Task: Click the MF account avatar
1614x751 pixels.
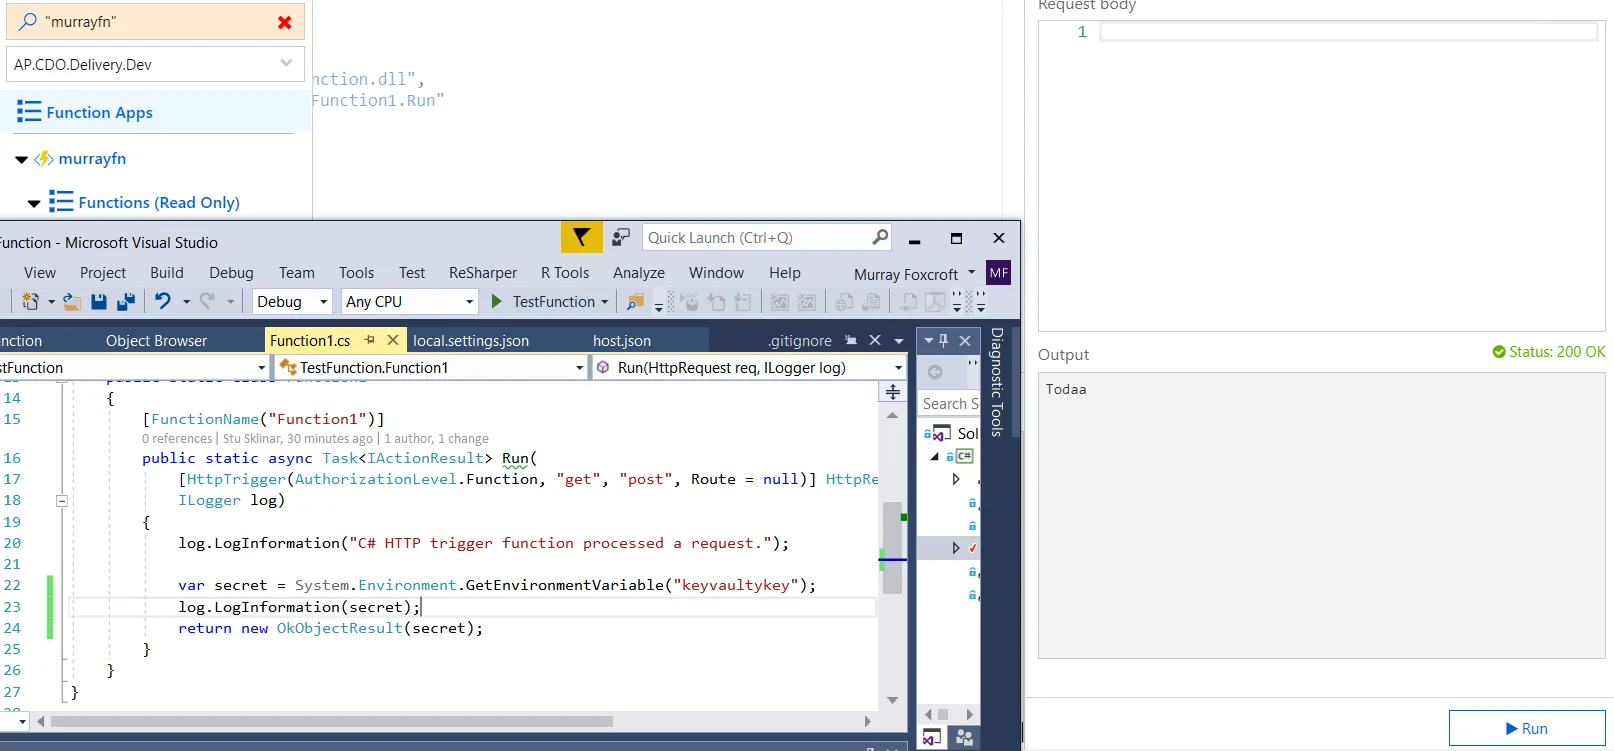Action: pyautogui.click(x=998, y=273)
